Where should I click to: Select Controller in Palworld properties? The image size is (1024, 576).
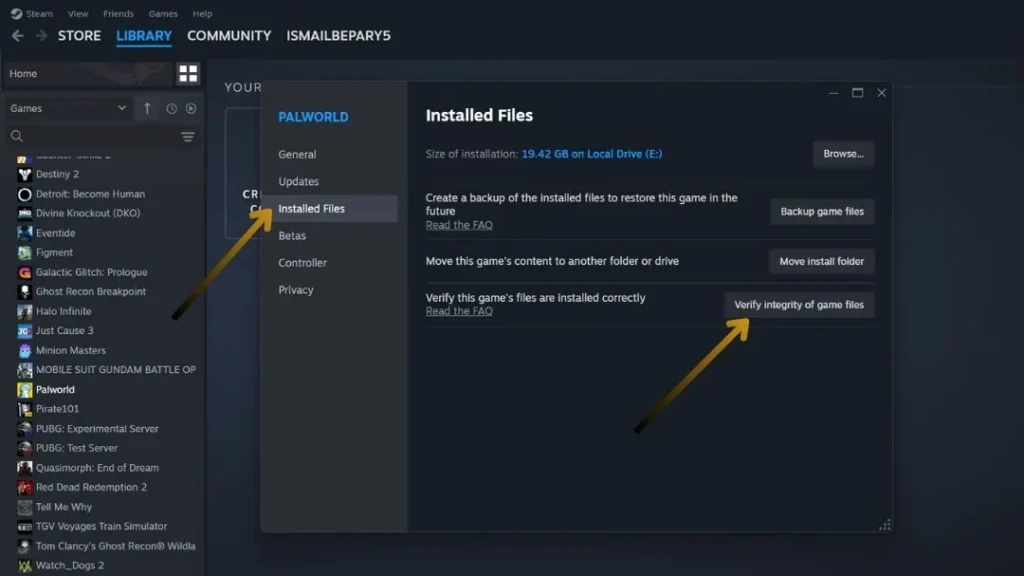coord(302,263)
